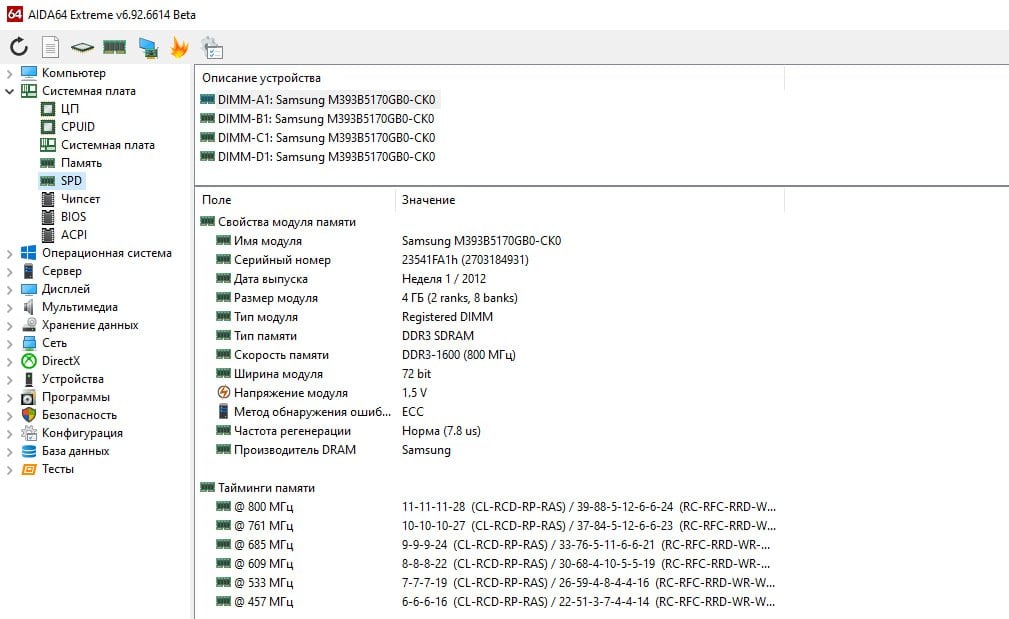Launch the flame stability test icon

click(x=180, y=47)
